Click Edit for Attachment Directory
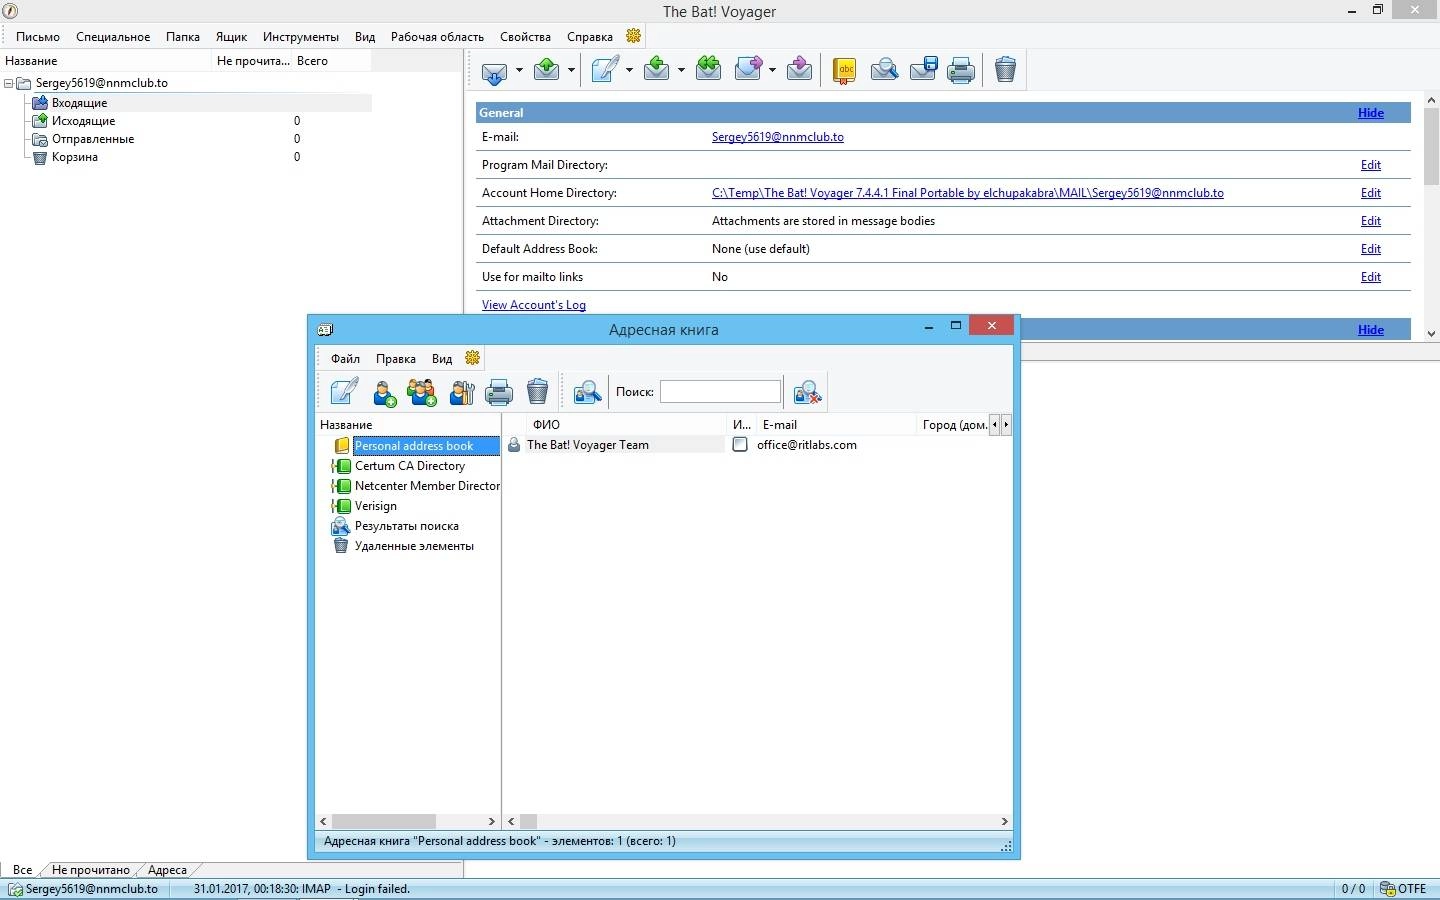Image resolution: width=1440 pixels, height=900 pixels. point(1371,221)
